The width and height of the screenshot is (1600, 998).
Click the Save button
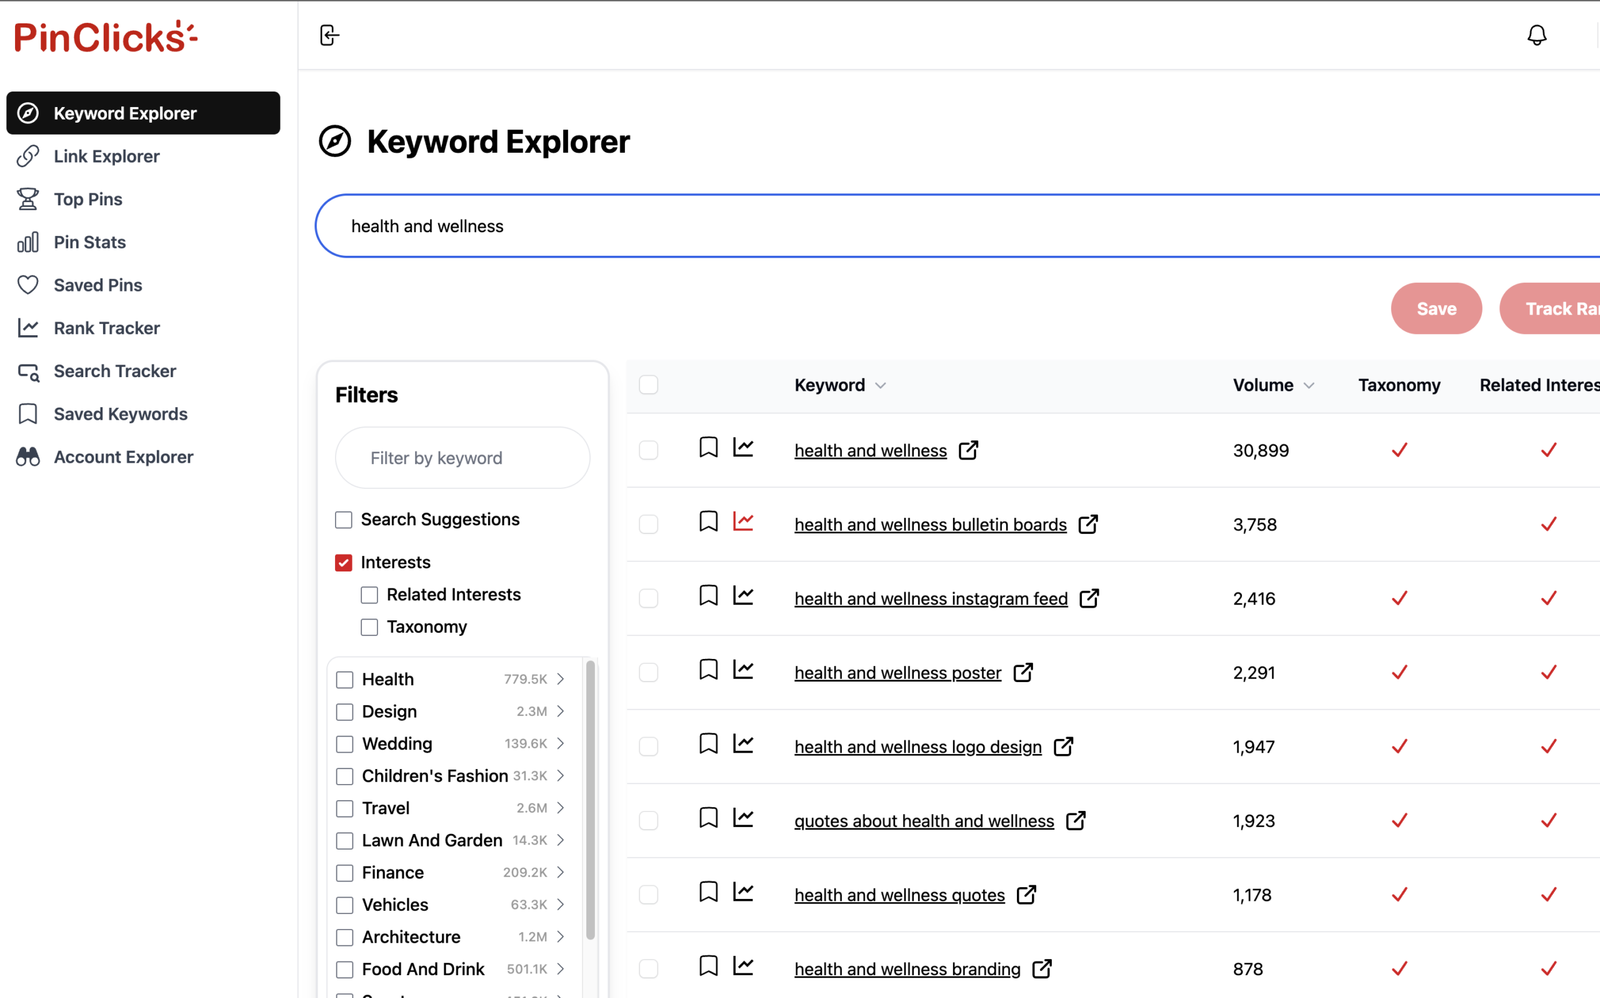[1436, 309]
